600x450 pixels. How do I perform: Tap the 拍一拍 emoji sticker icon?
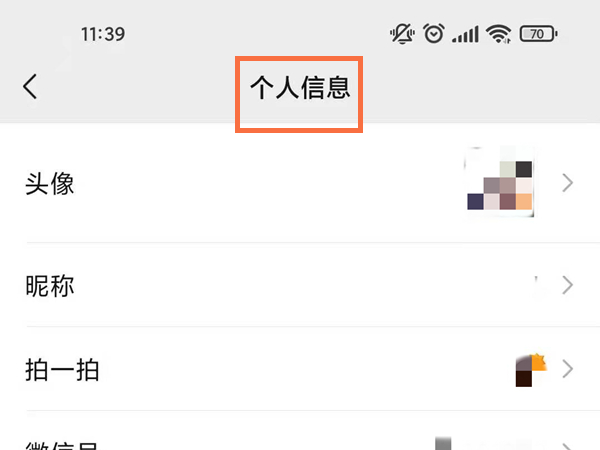(530, 370)
